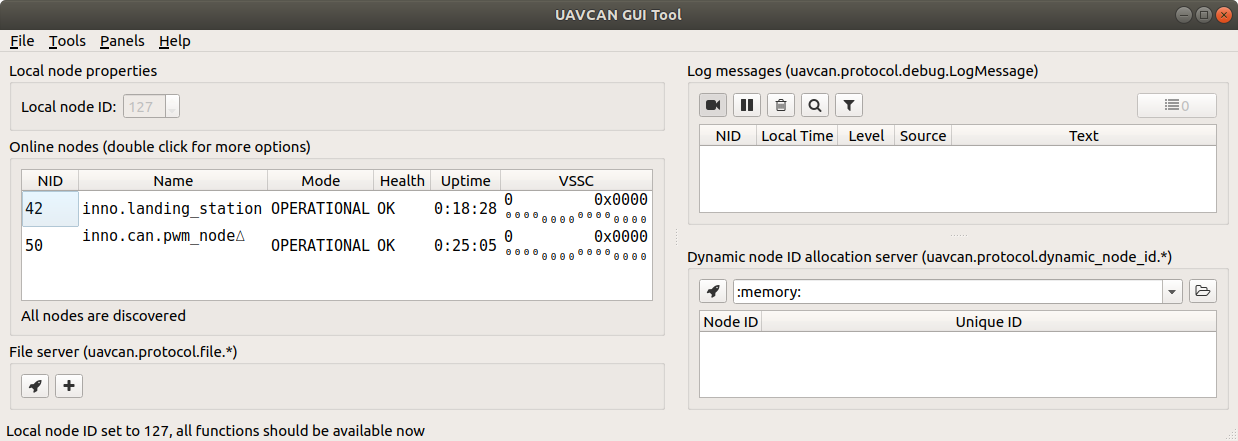Click the video camera icon in Log messages
This screenshot has height=441, width=1238.
[713, 105]
